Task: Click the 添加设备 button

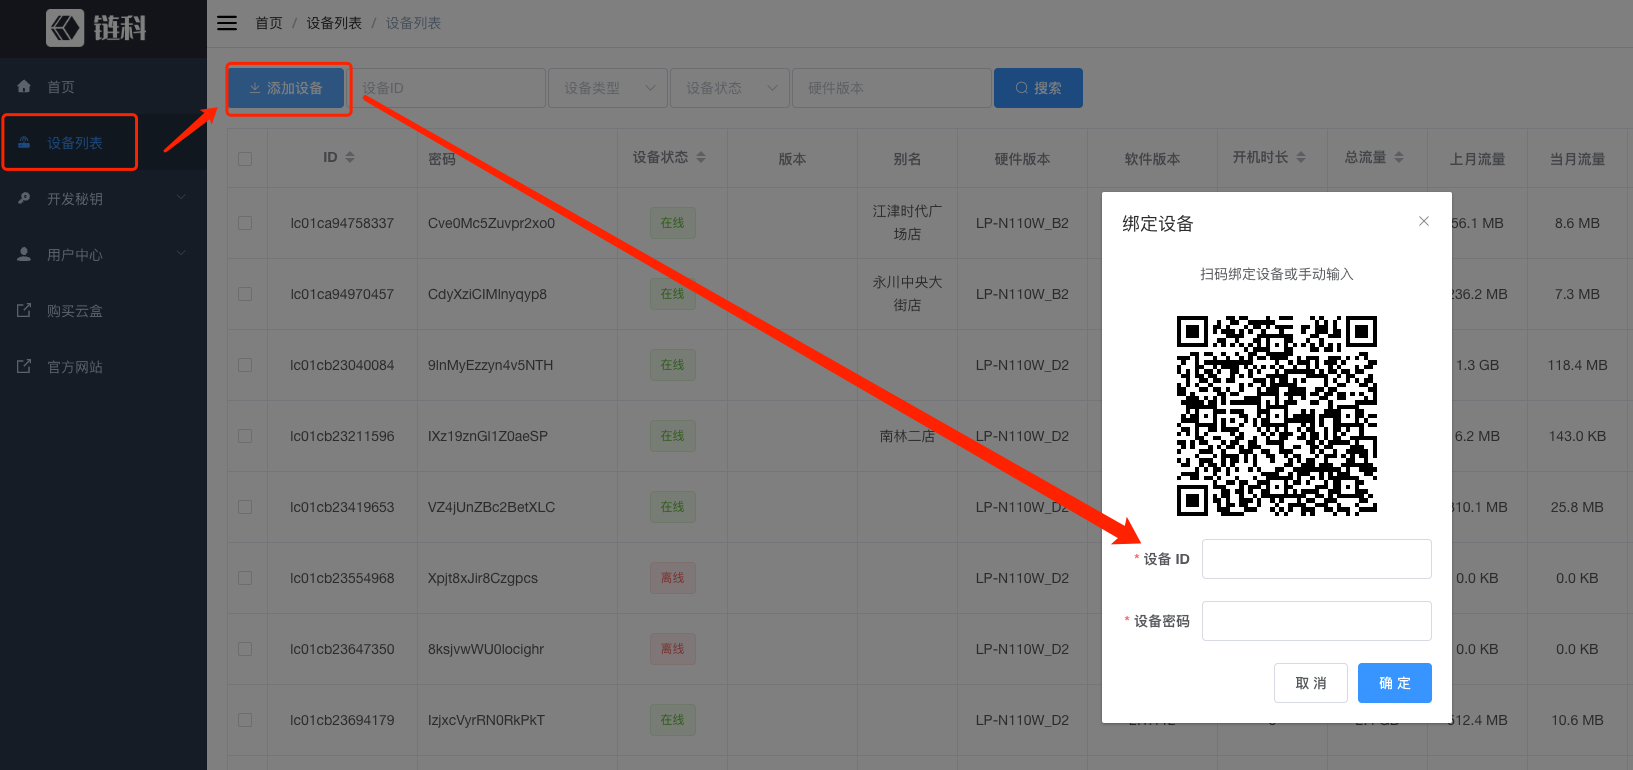Action: coord(287,88)
